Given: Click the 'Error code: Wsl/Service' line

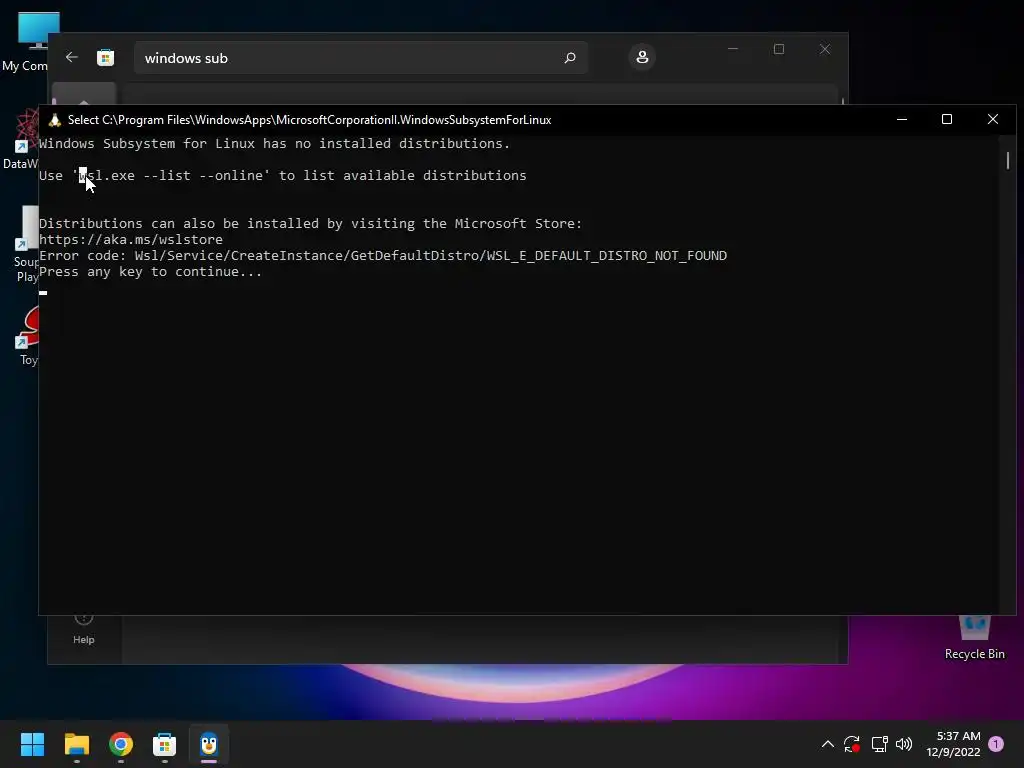Looking at the screenshot, I should click(383, 255).
